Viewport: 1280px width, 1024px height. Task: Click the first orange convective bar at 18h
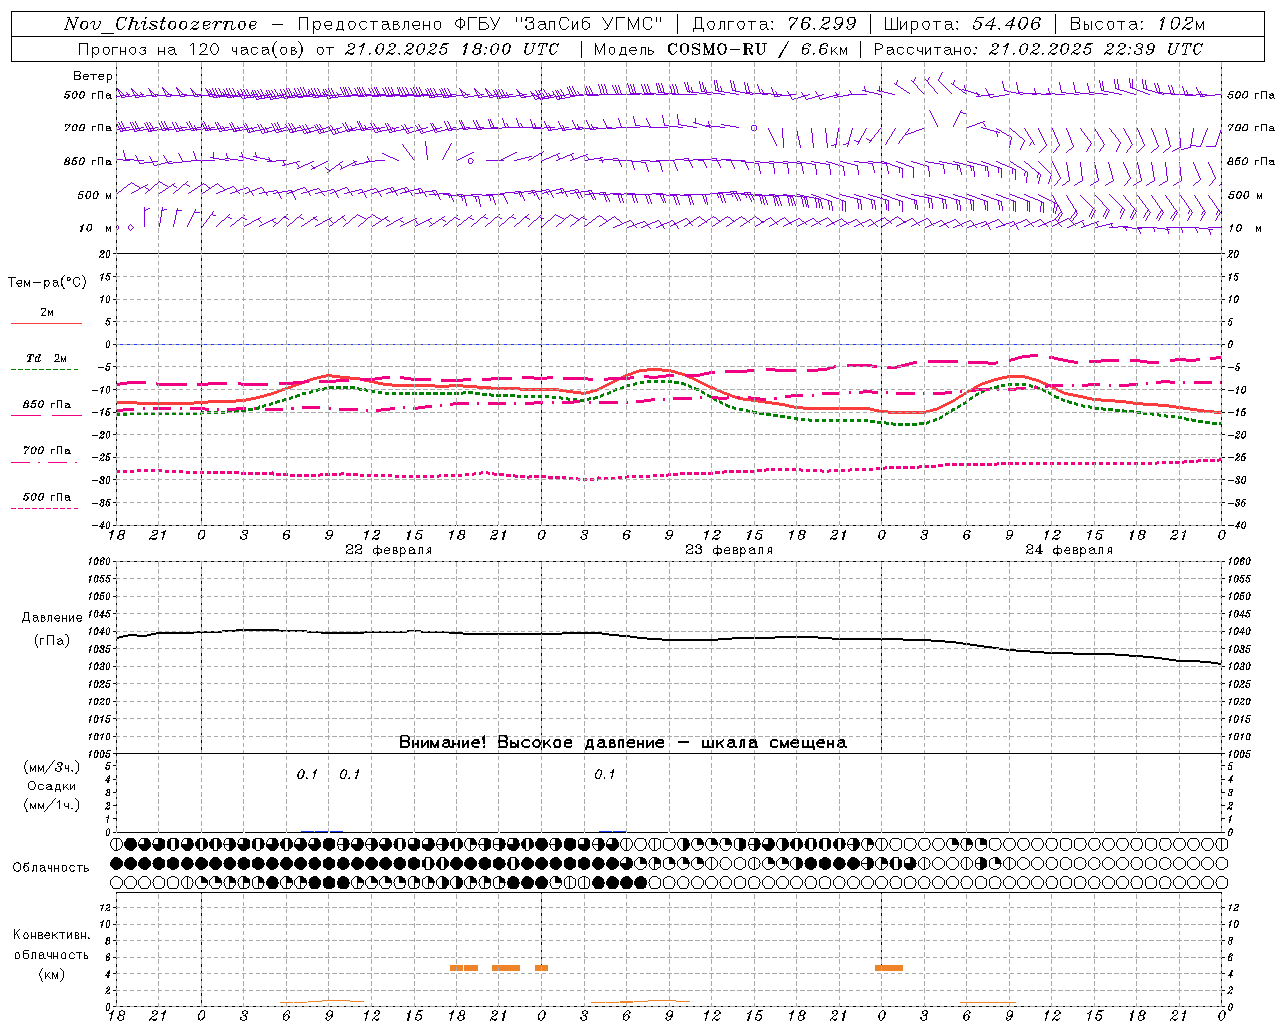click(x=464, y=968)
